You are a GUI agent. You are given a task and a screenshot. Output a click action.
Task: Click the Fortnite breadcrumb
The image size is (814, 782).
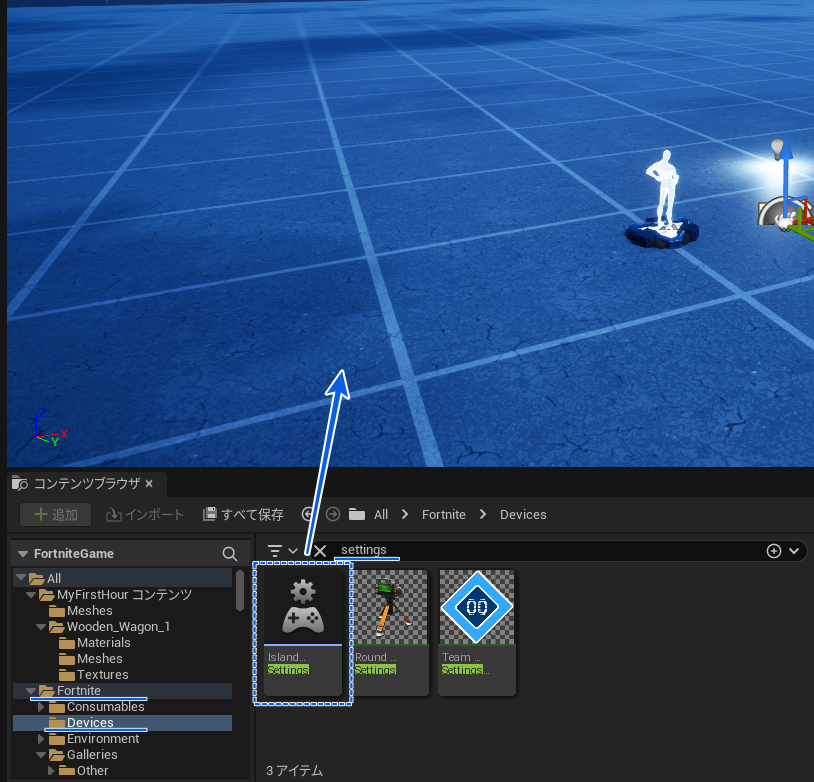click(x=444, y=515)
